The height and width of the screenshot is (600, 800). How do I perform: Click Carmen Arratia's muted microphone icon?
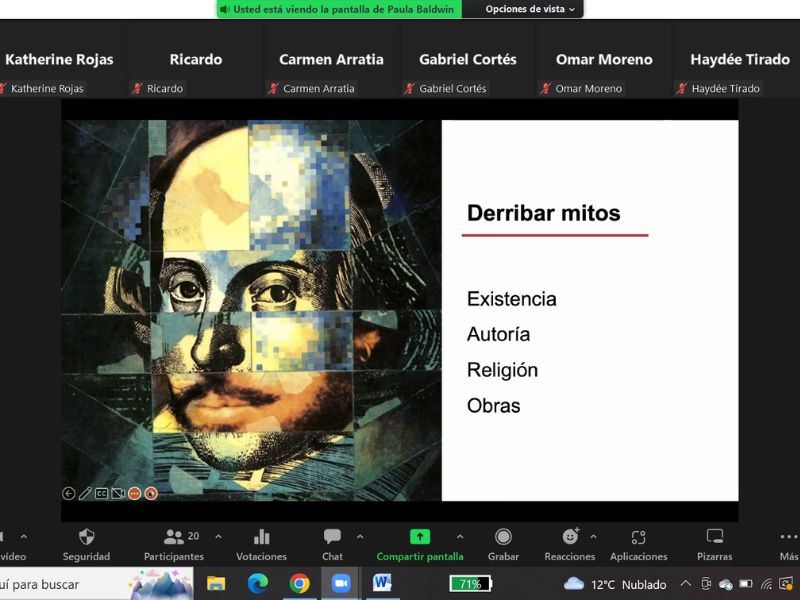pyautogui.click(x=273, y=89)
